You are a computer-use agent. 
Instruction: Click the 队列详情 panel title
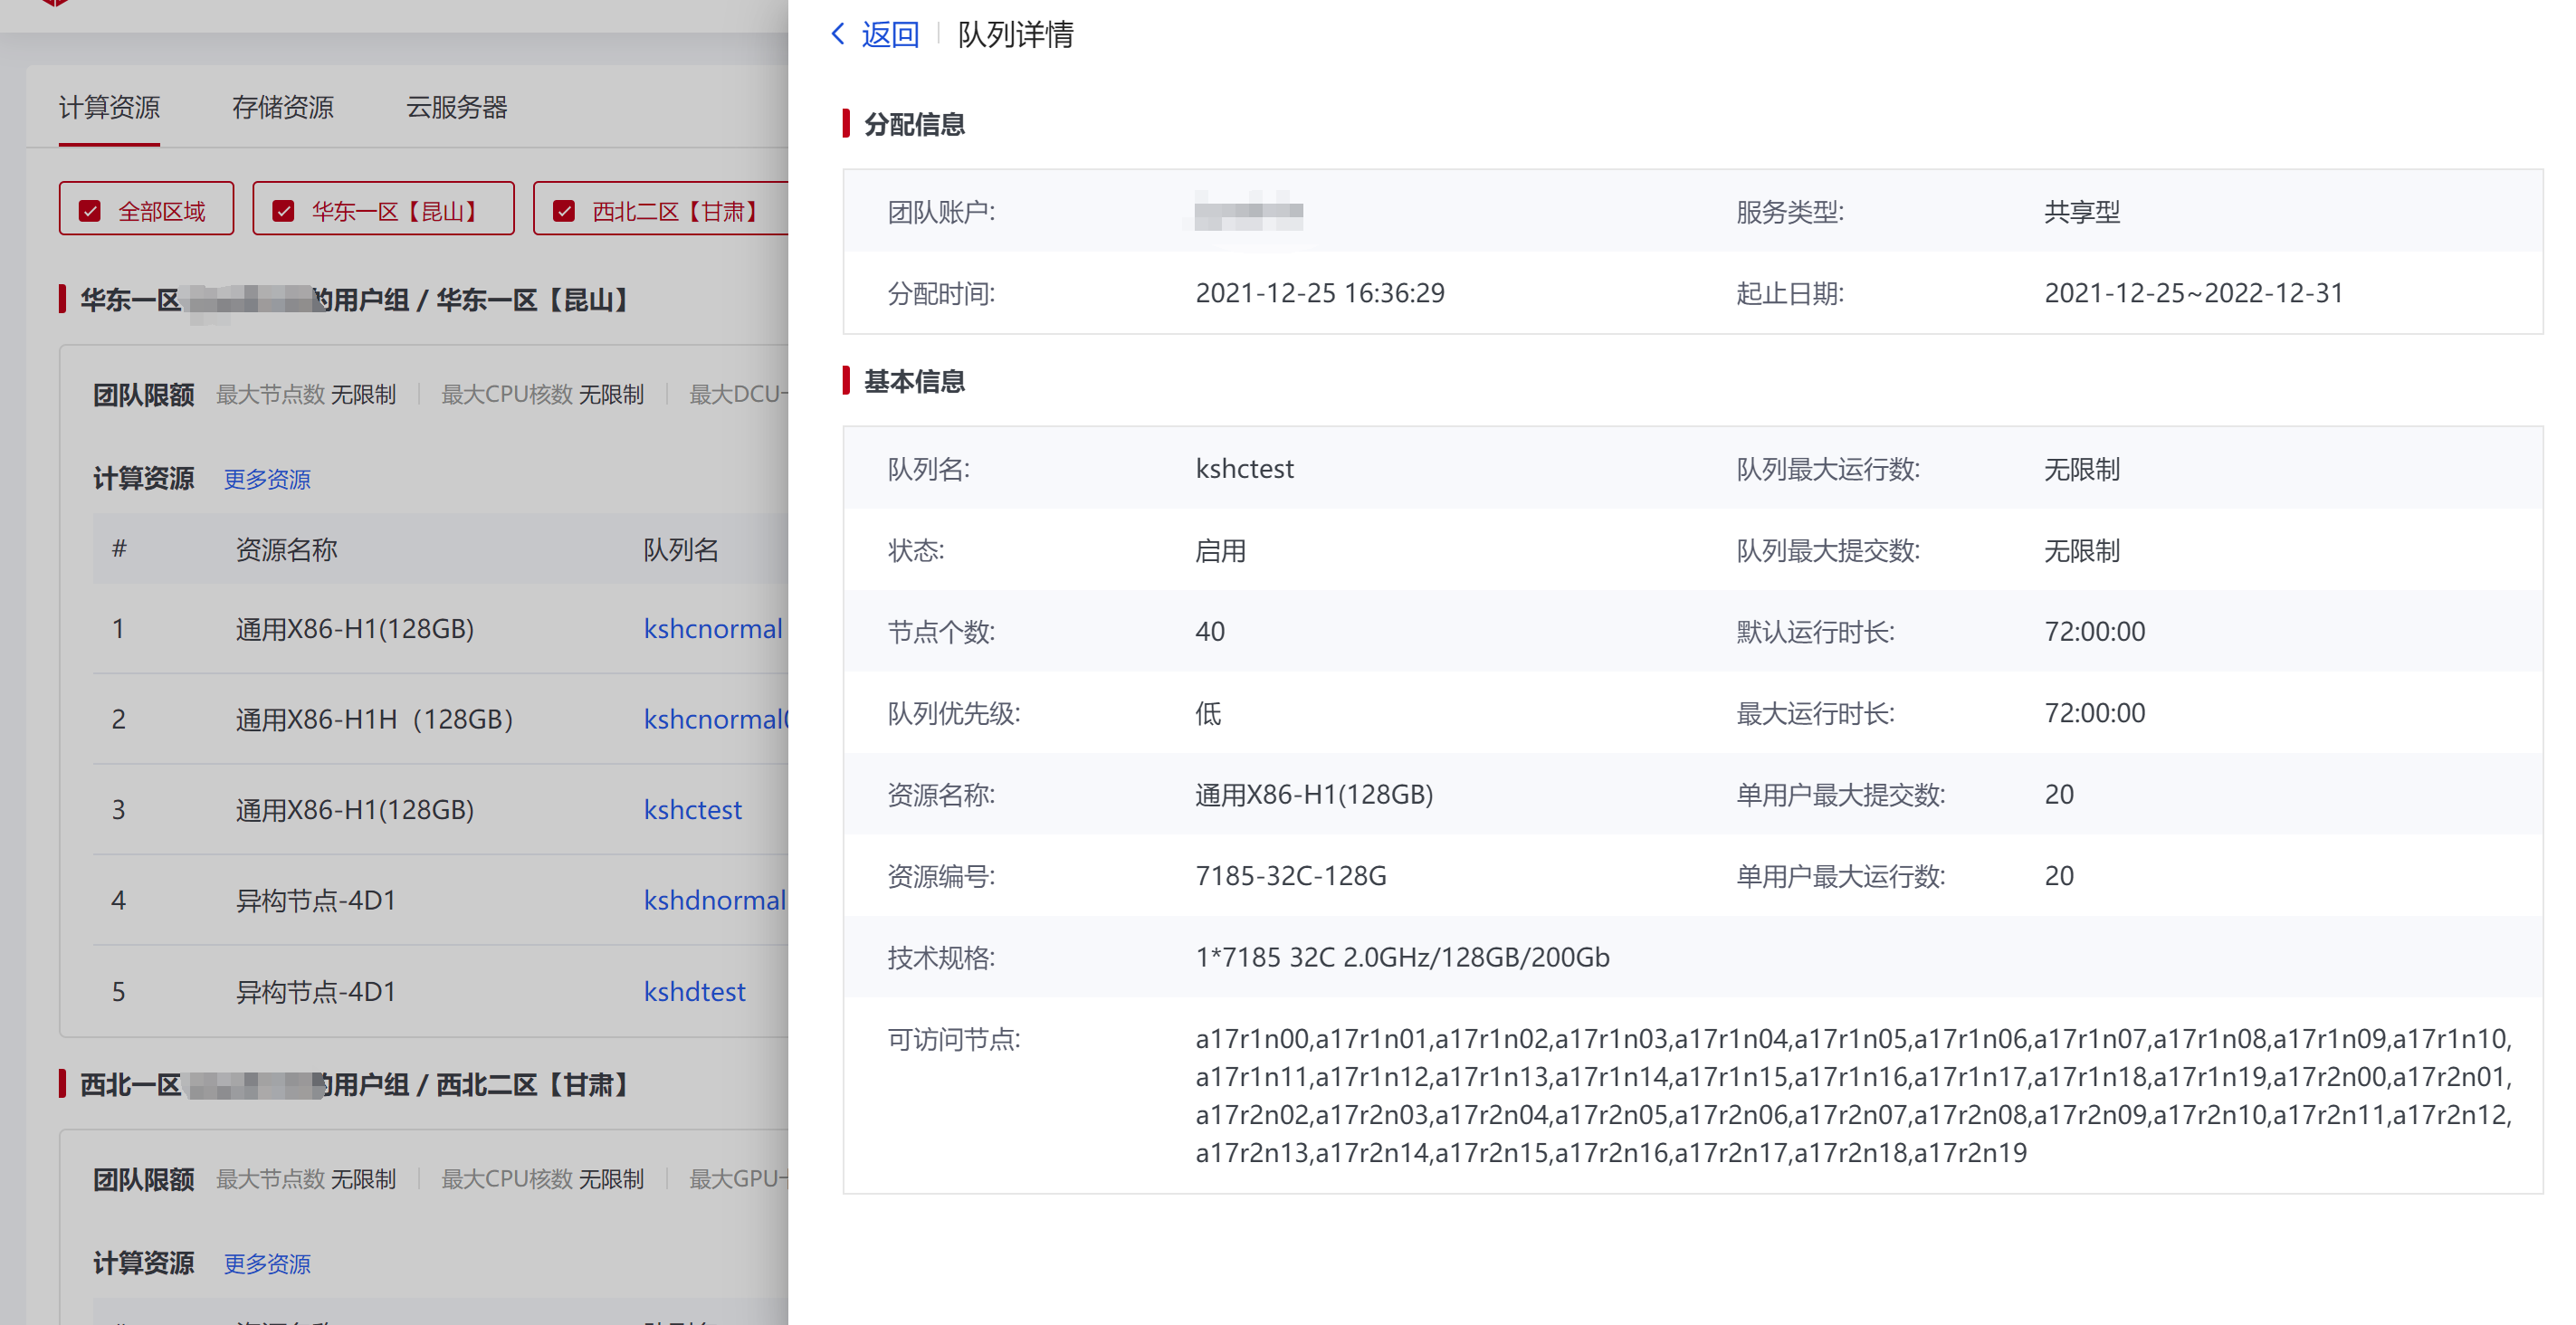coord(1016,35)
